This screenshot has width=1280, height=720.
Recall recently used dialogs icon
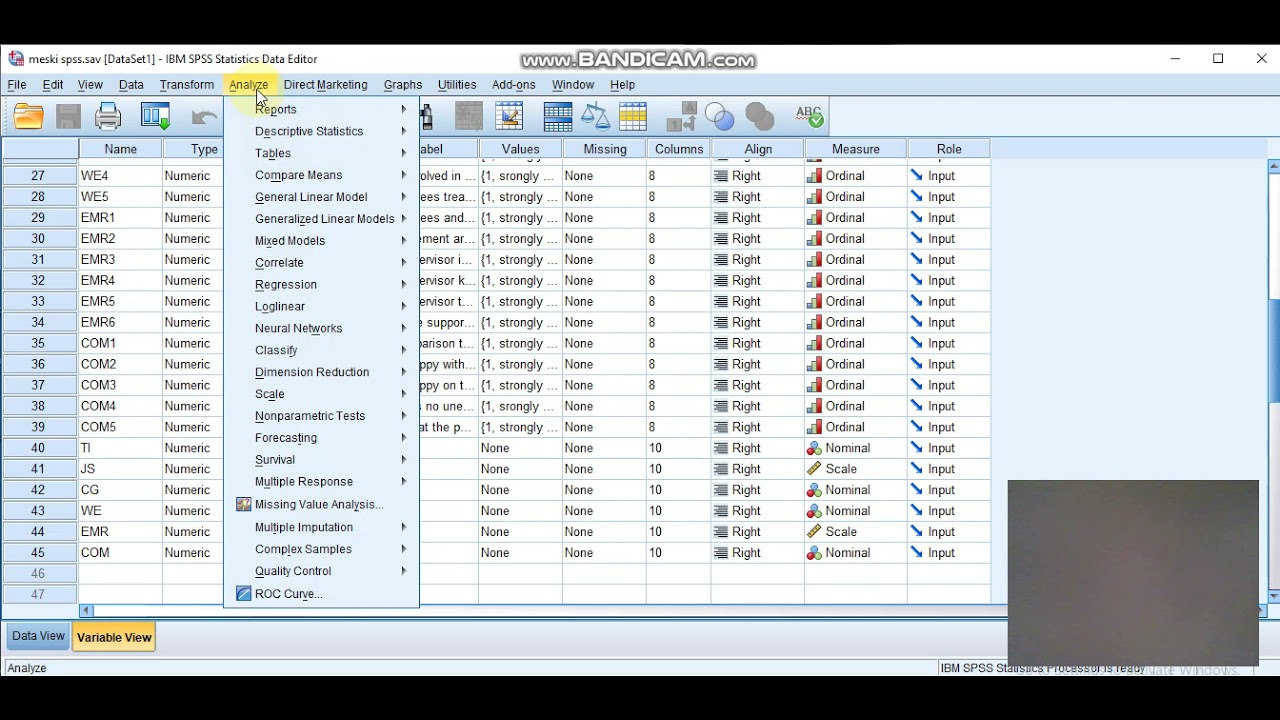[x=155, y=117]
